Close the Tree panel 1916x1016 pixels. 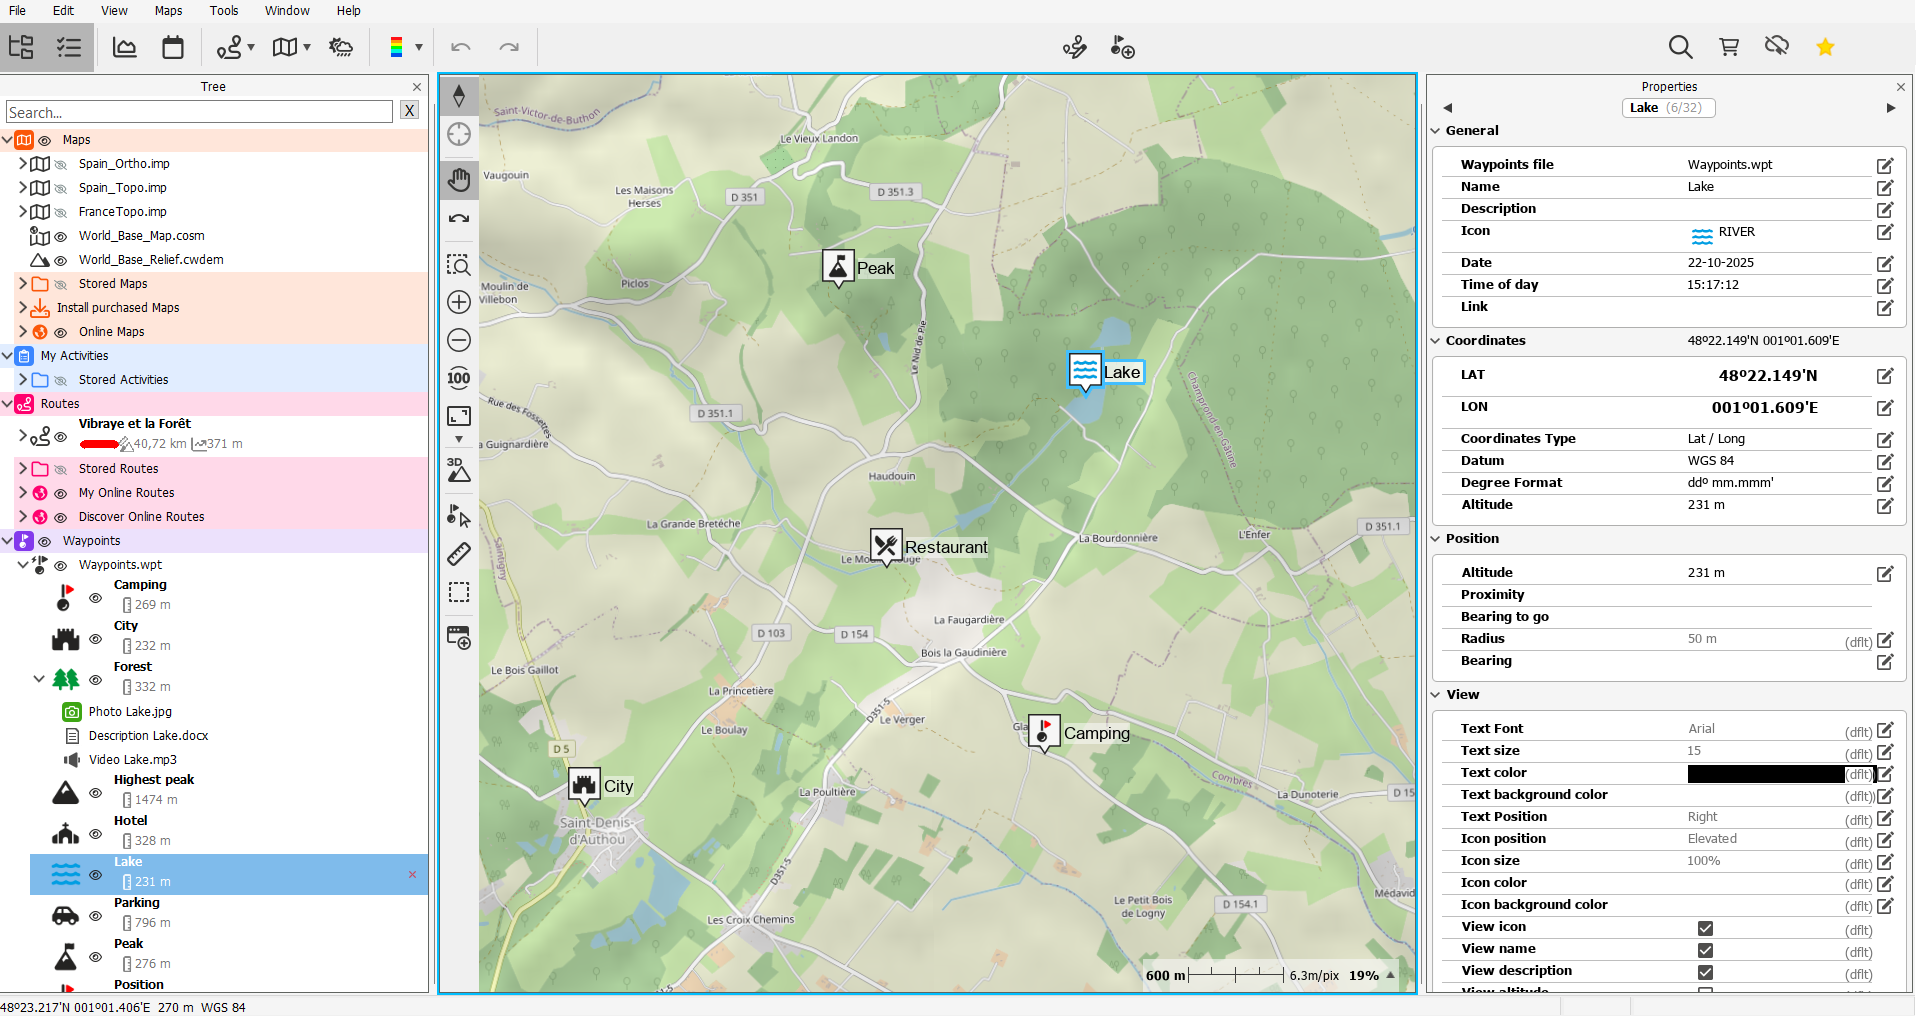(417, 87)
